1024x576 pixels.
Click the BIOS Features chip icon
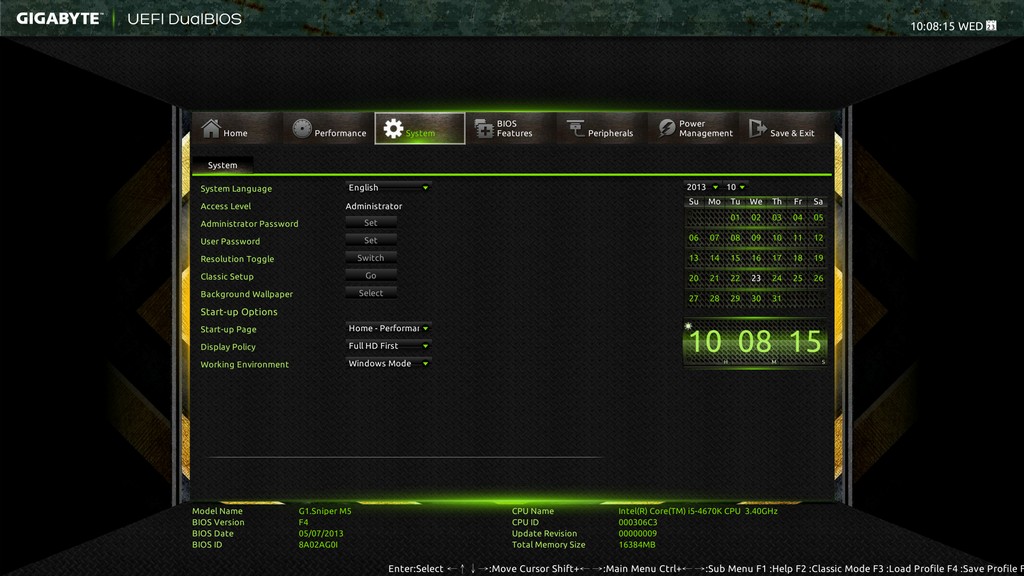(484, 129)
